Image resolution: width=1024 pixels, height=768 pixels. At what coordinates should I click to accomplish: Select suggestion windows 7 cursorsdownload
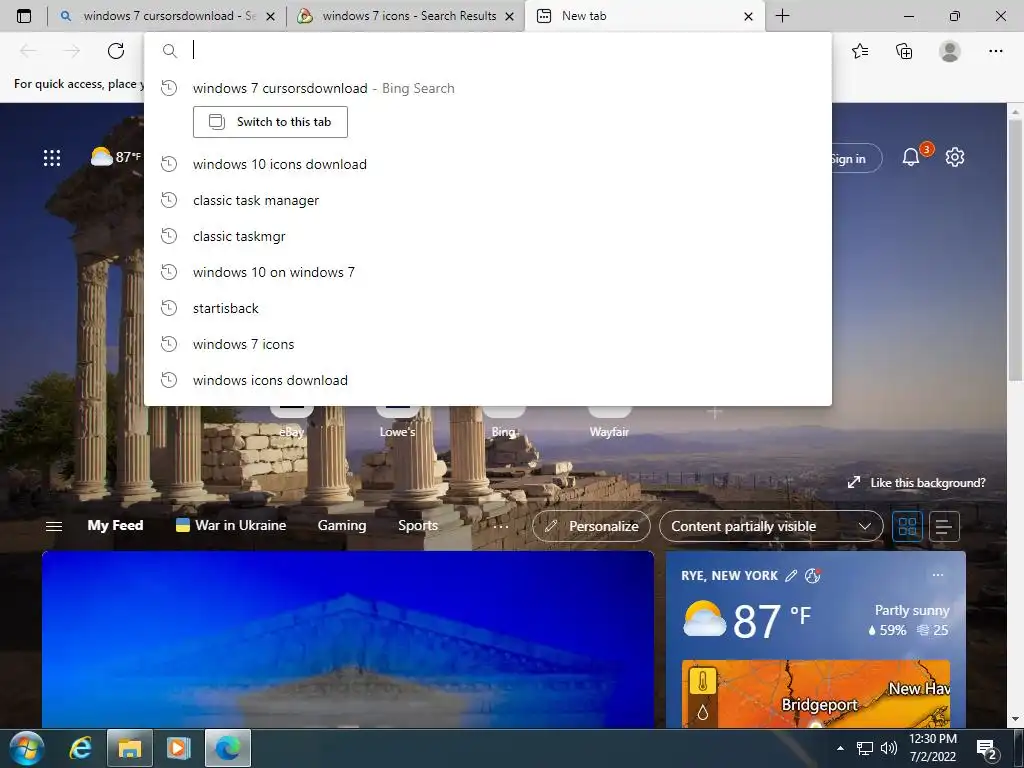488,88
